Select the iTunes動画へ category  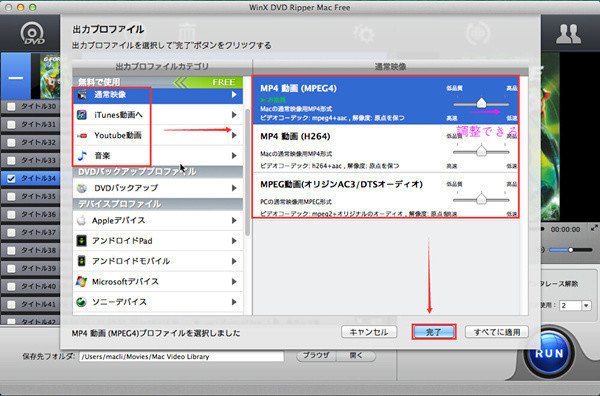158,115
